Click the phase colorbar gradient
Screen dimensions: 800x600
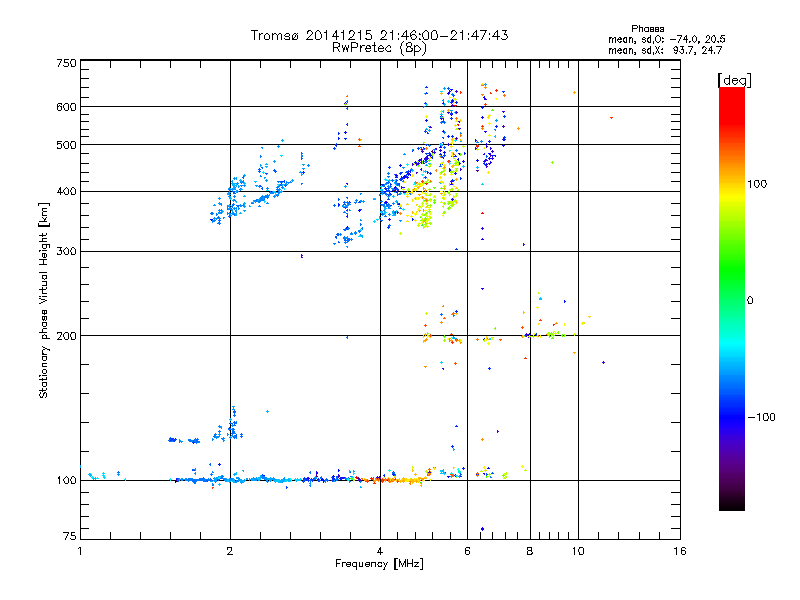[x=732, y=298]
